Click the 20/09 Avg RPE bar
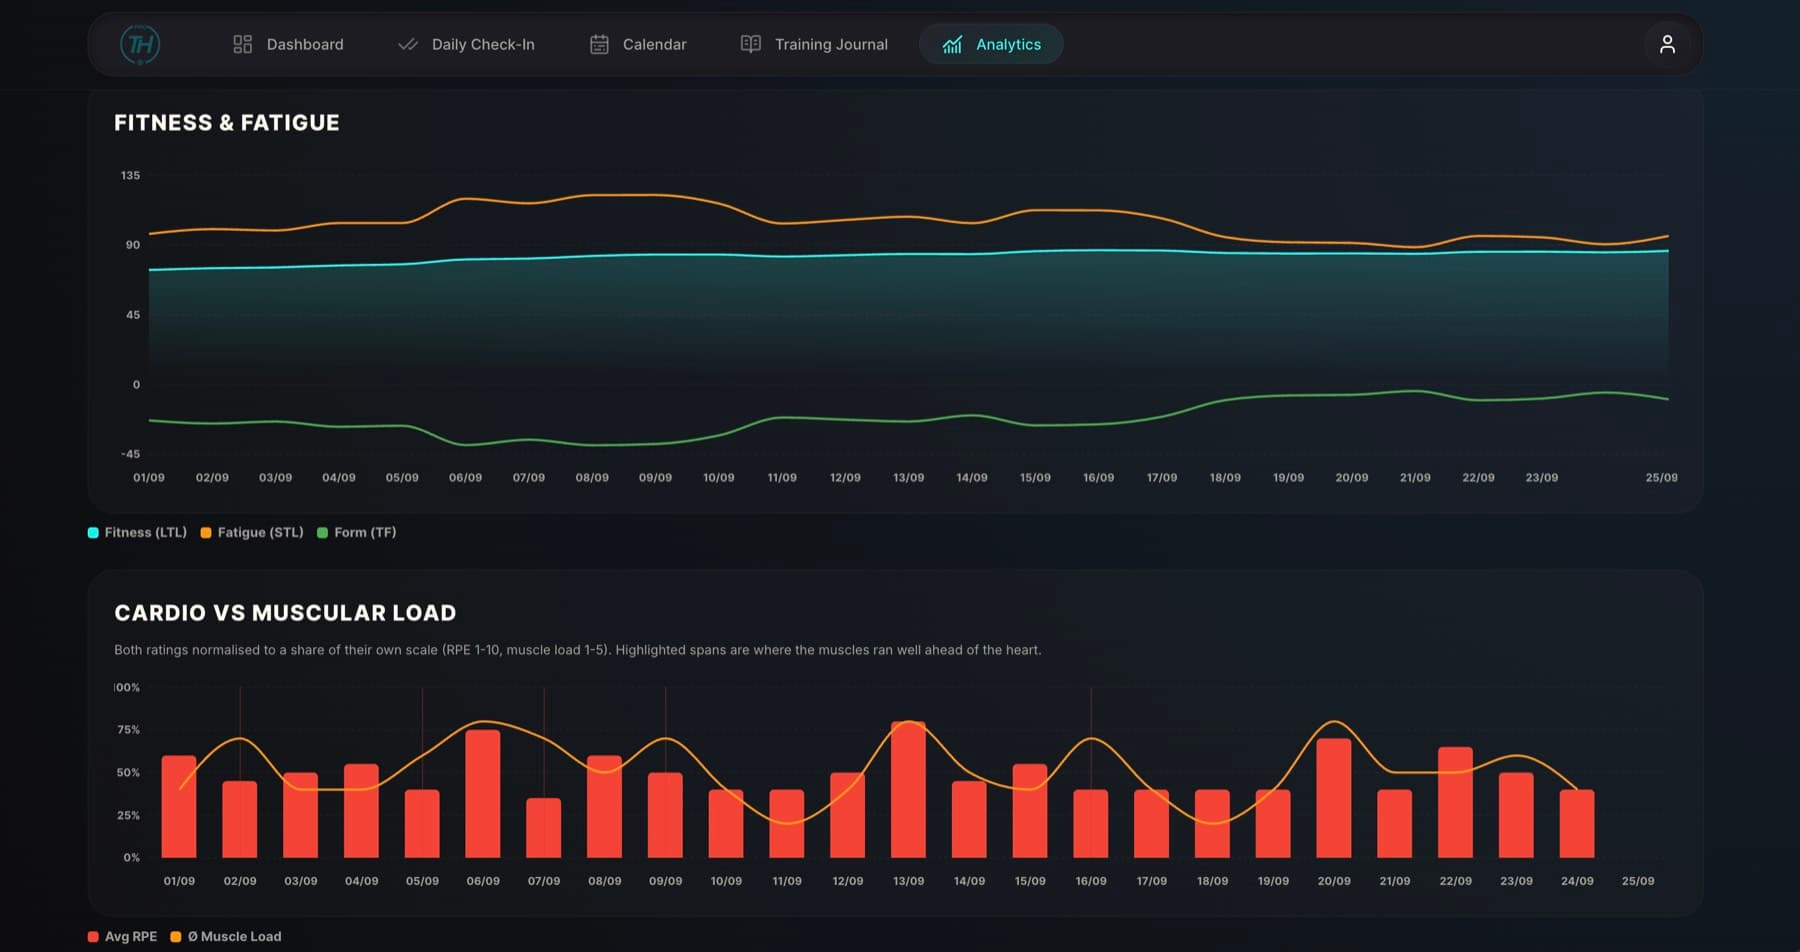Screen dimensions: 1800x952 click(1334, 797)
